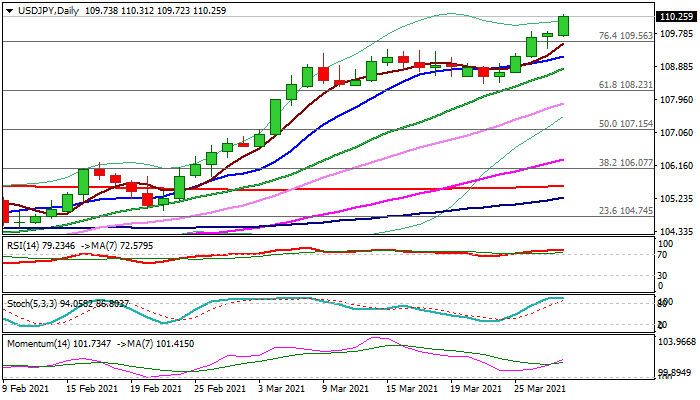Viewport: 700px width, 400px height.
Task: Select the 76.4 Fibonacci level label
Action: tap(625, 36)
